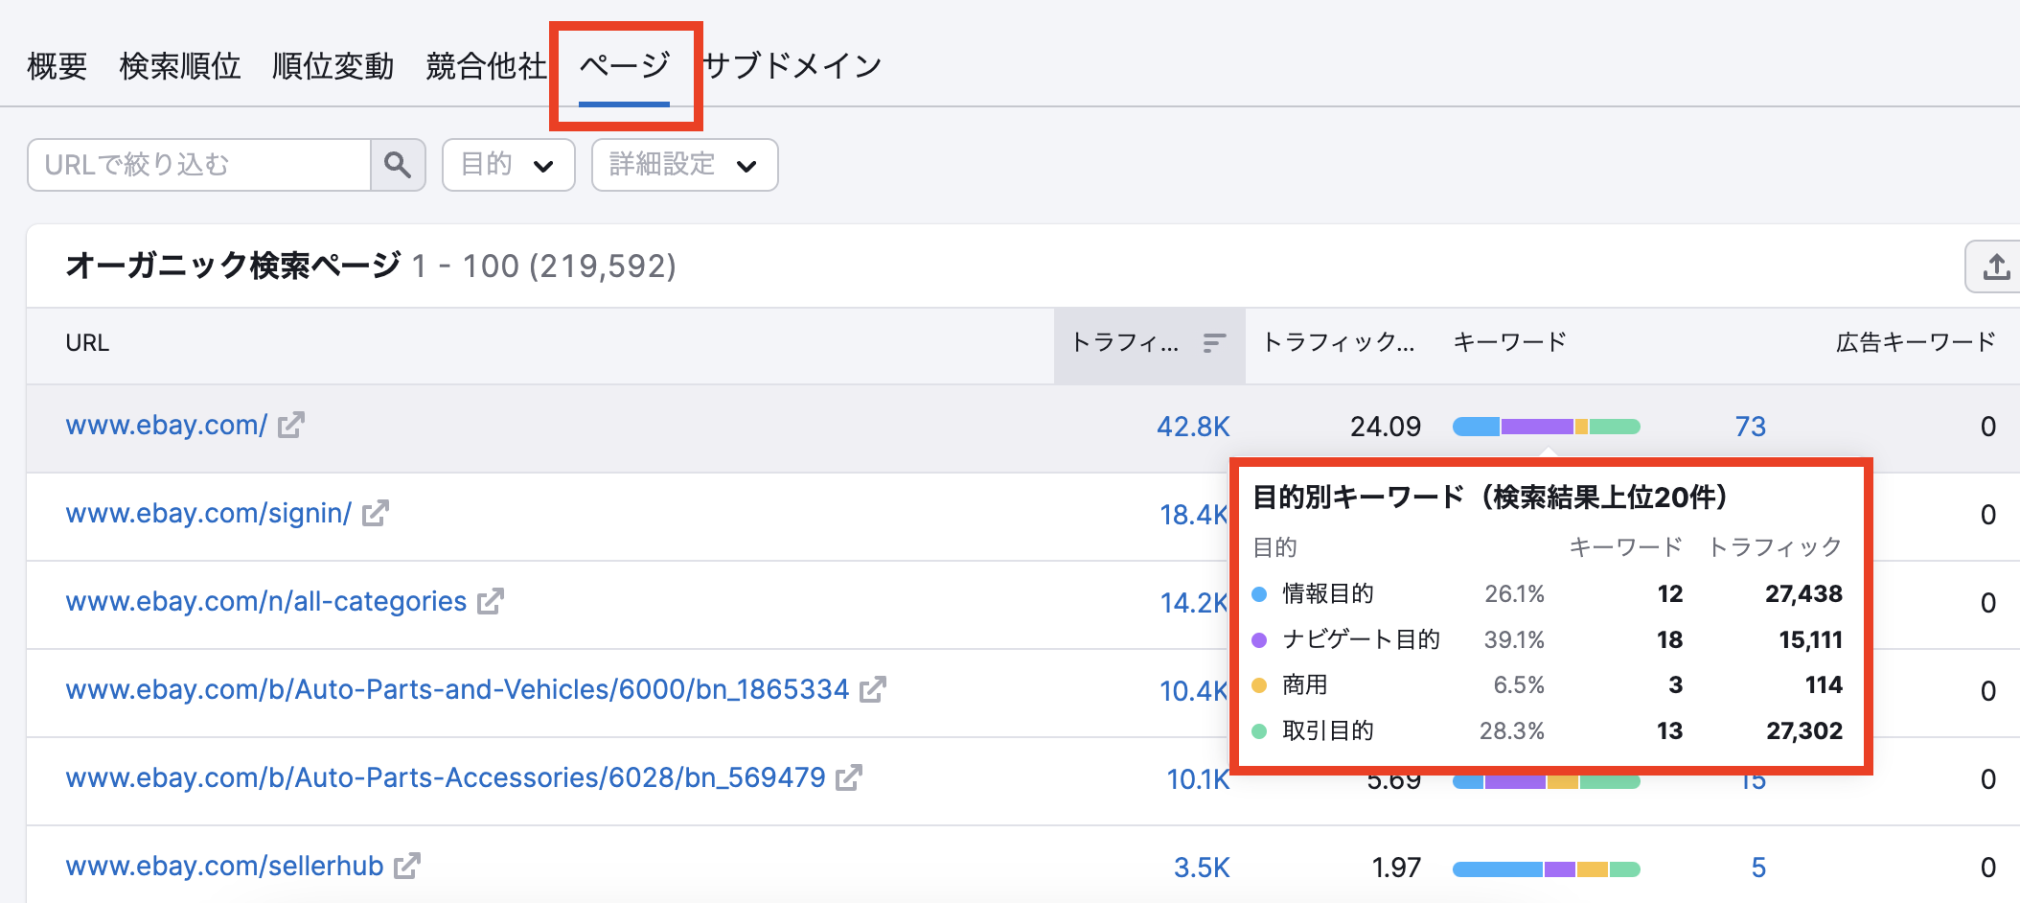This screenshot has width=2020, height=903.
Task: Click the キーワード column header
Action: pos(1509,343)
